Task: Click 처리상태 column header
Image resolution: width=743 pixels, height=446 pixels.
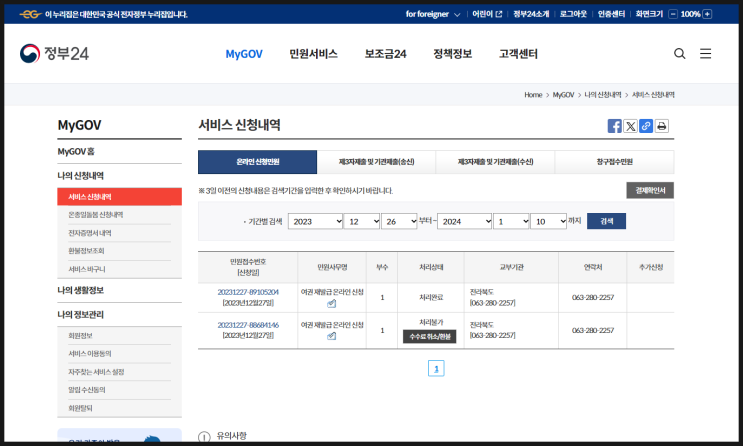Action: click(x=431, y=267)
